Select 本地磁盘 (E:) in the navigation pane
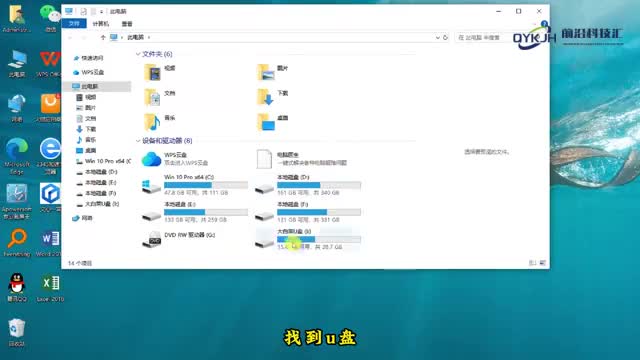 click(x=100, y=182)
